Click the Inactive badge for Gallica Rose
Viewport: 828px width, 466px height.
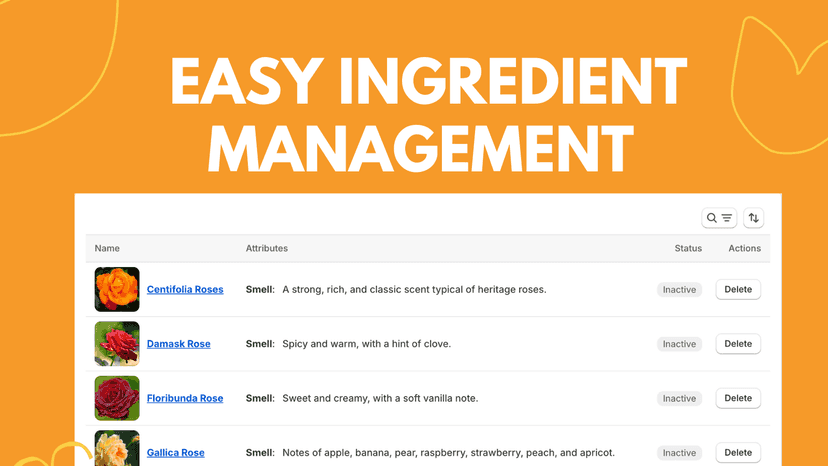(x=679, y=453)
